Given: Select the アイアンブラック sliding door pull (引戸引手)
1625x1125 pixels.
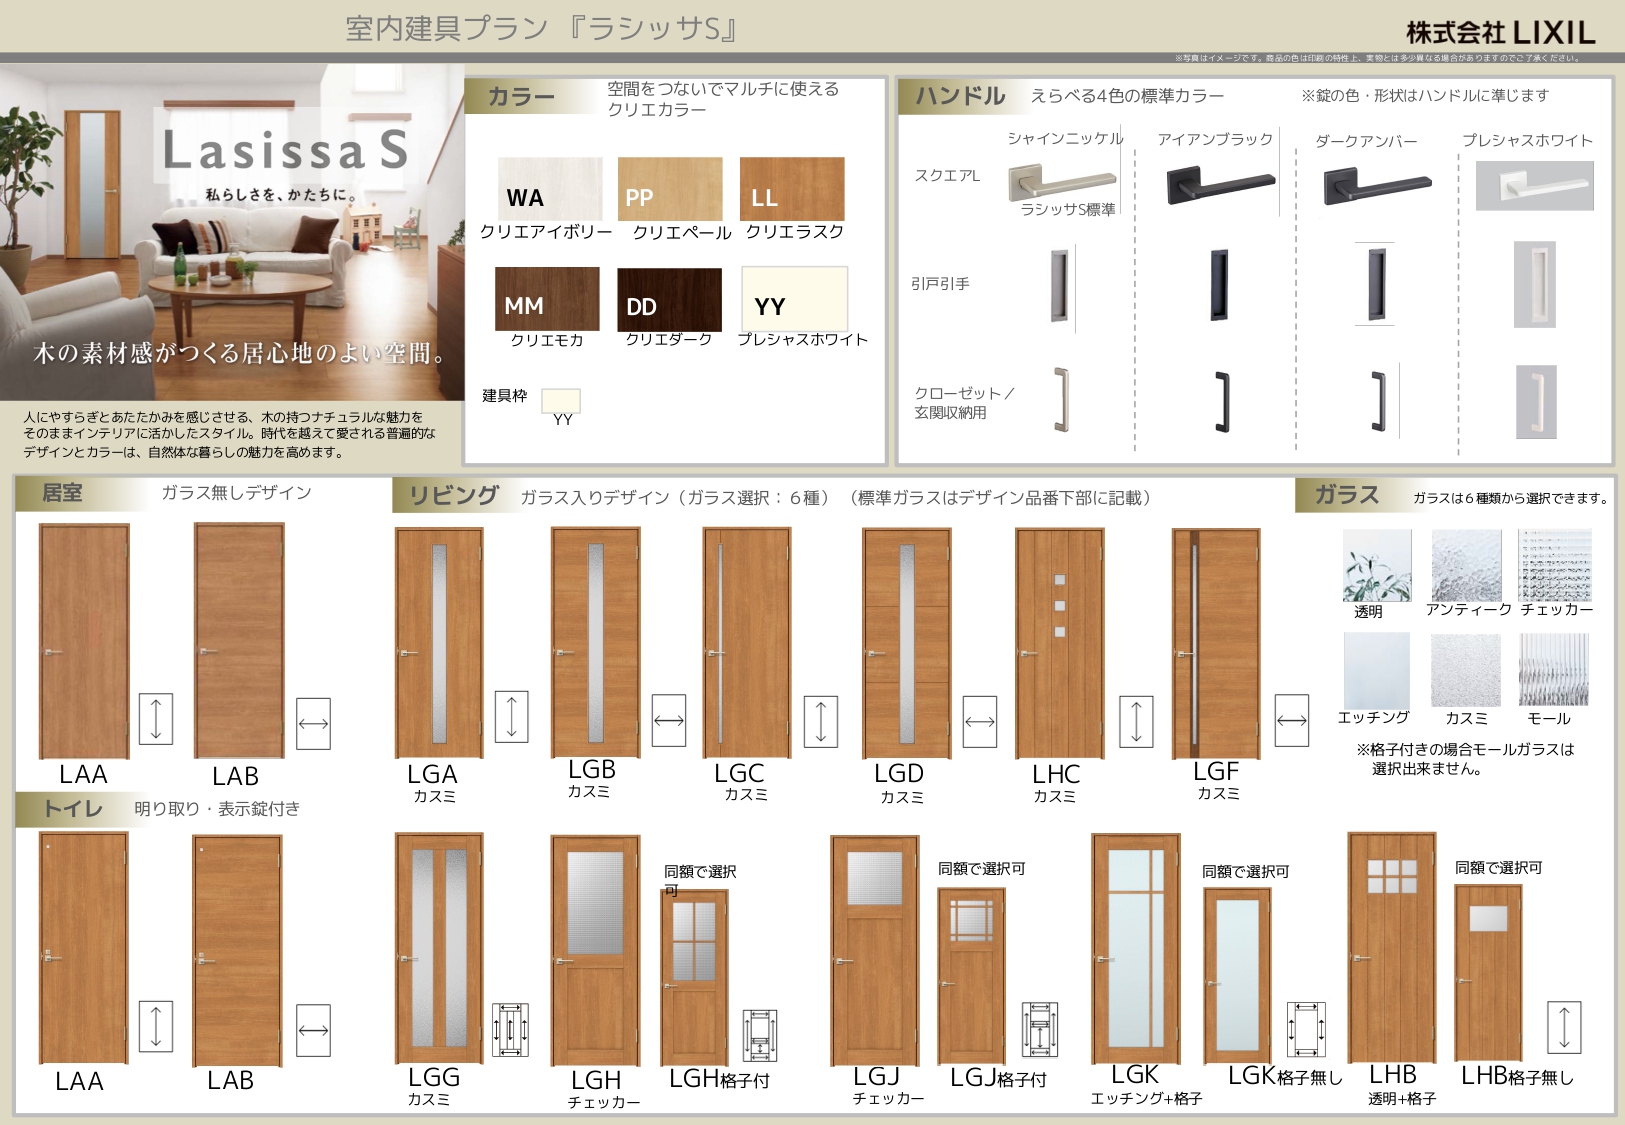Looking at the screenshot, I should pos(1218,284).
